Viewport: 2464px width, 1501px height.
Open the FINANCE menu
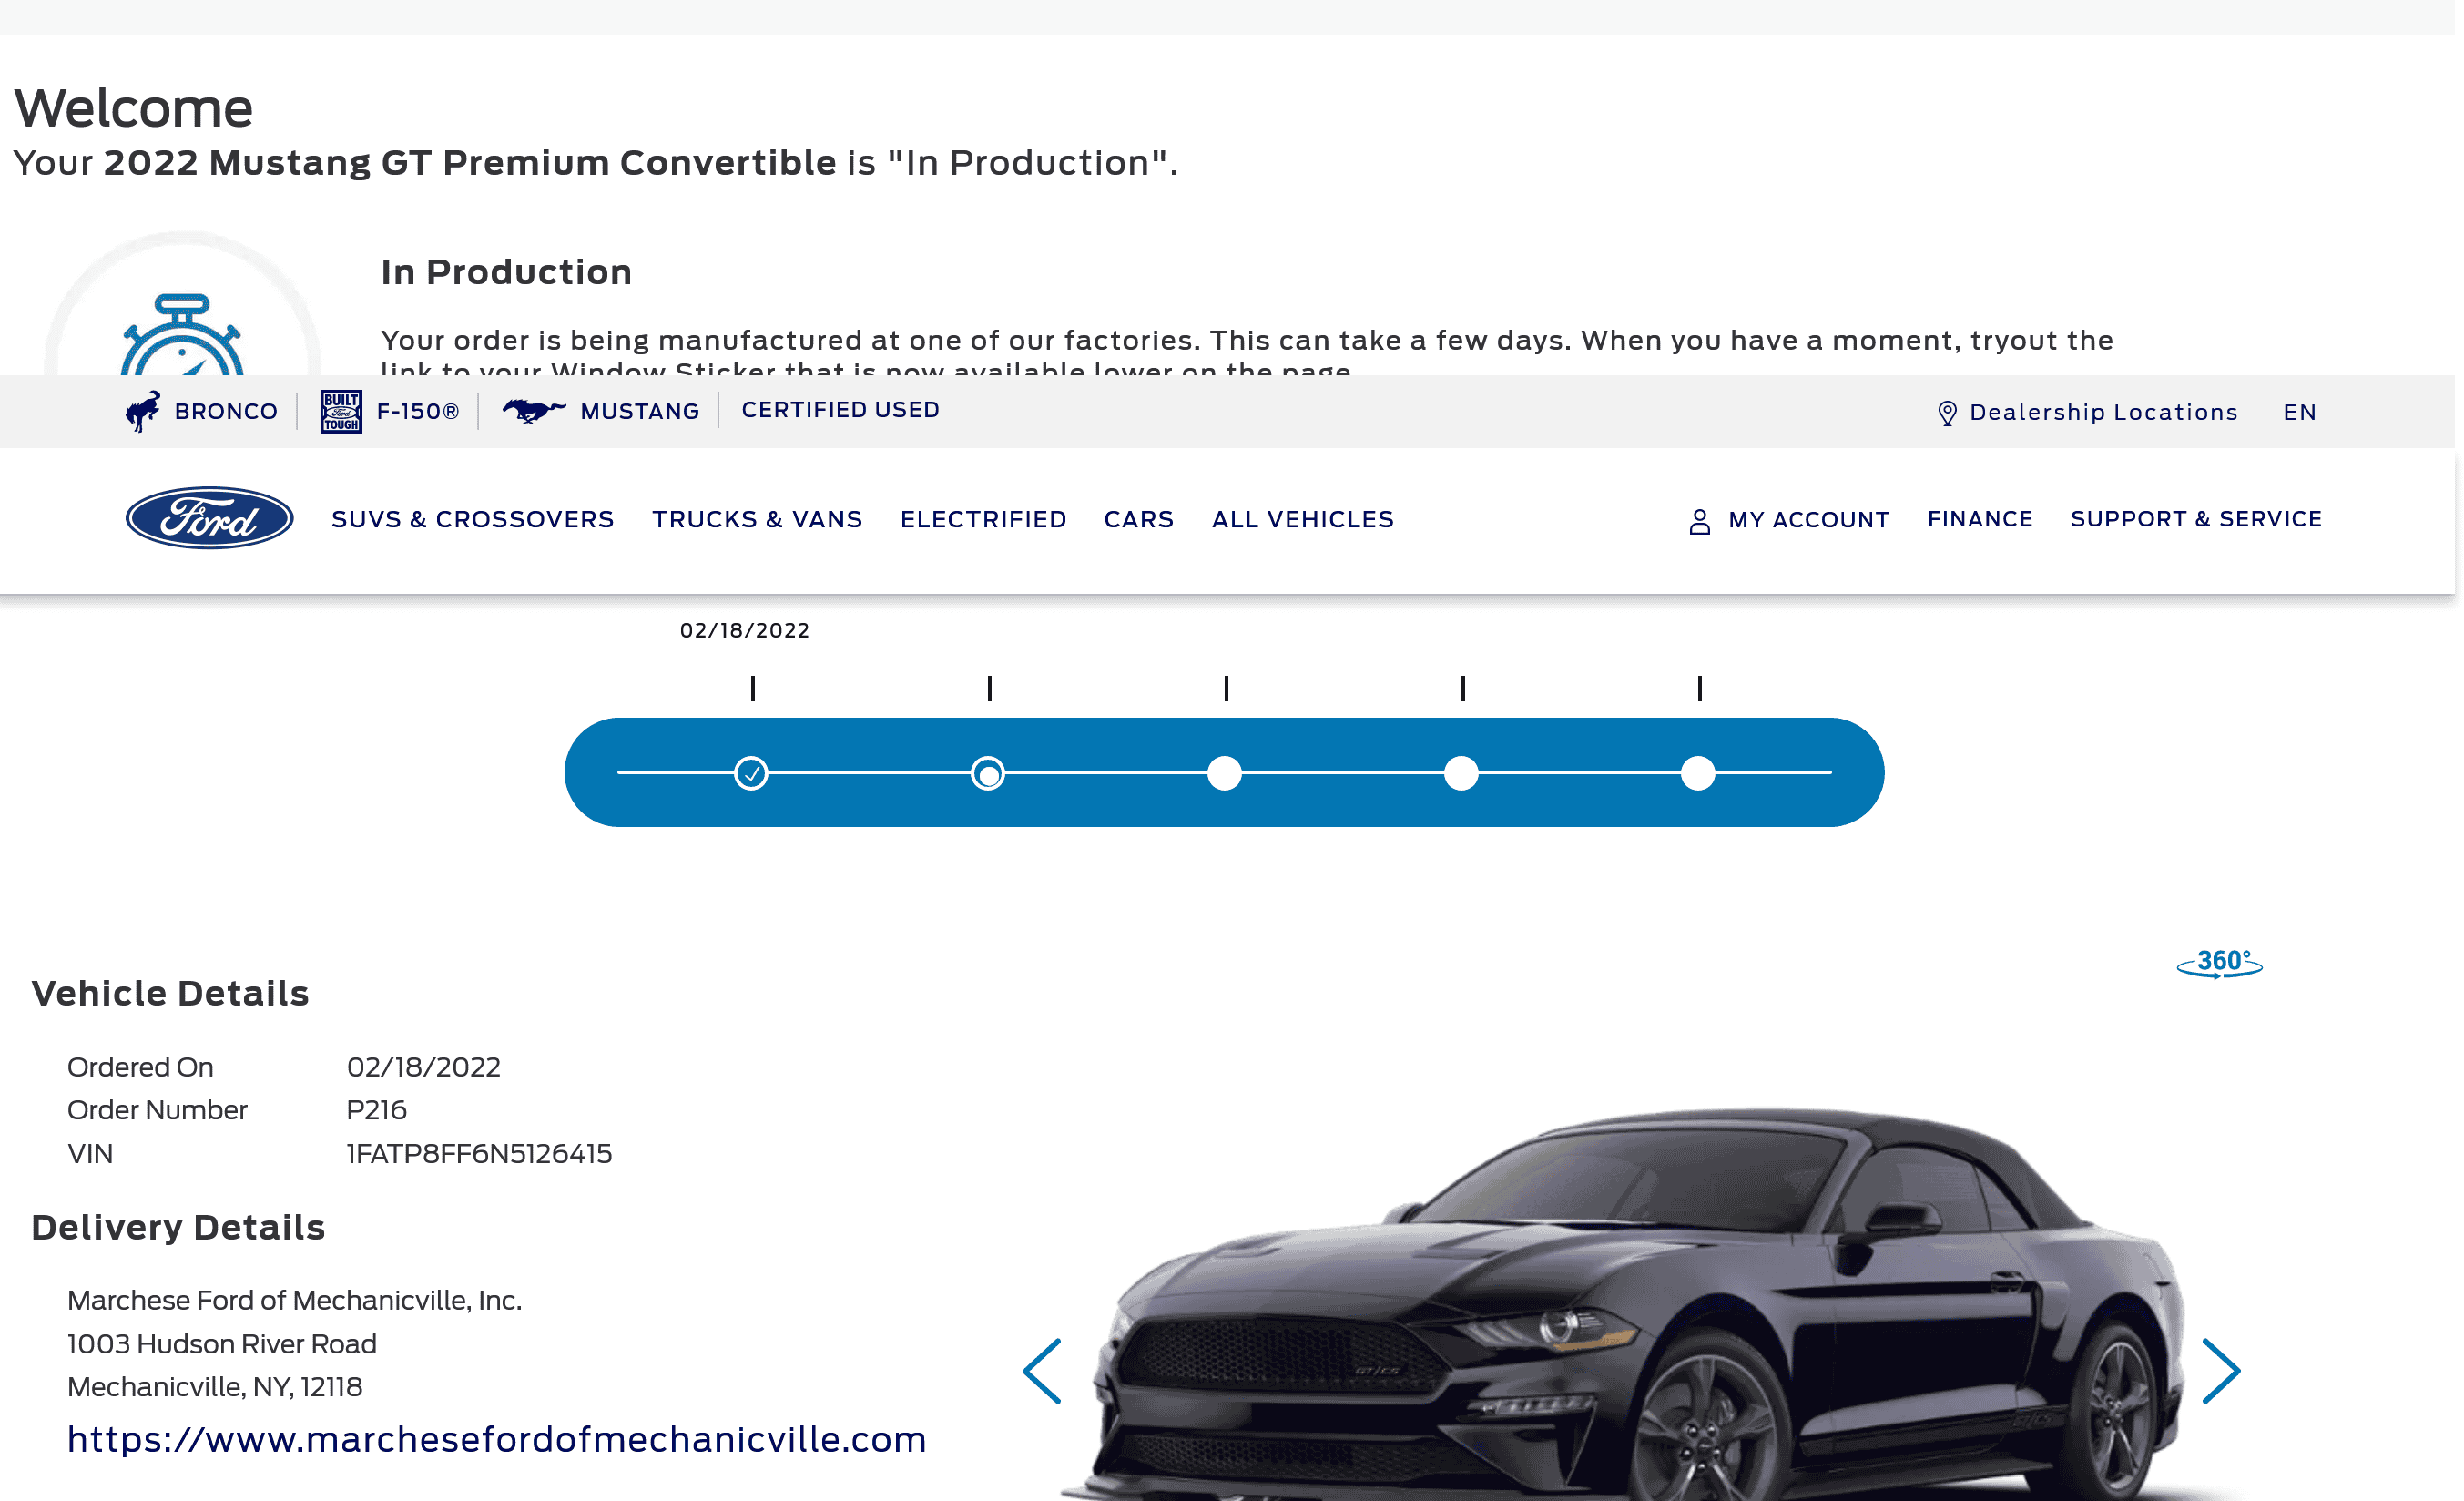coord(1980,519)
